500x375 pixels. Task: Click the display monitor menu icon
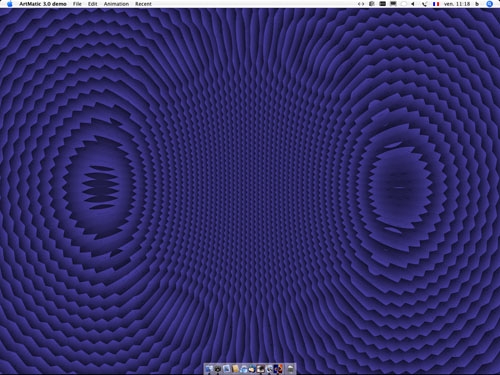point(393,4)
